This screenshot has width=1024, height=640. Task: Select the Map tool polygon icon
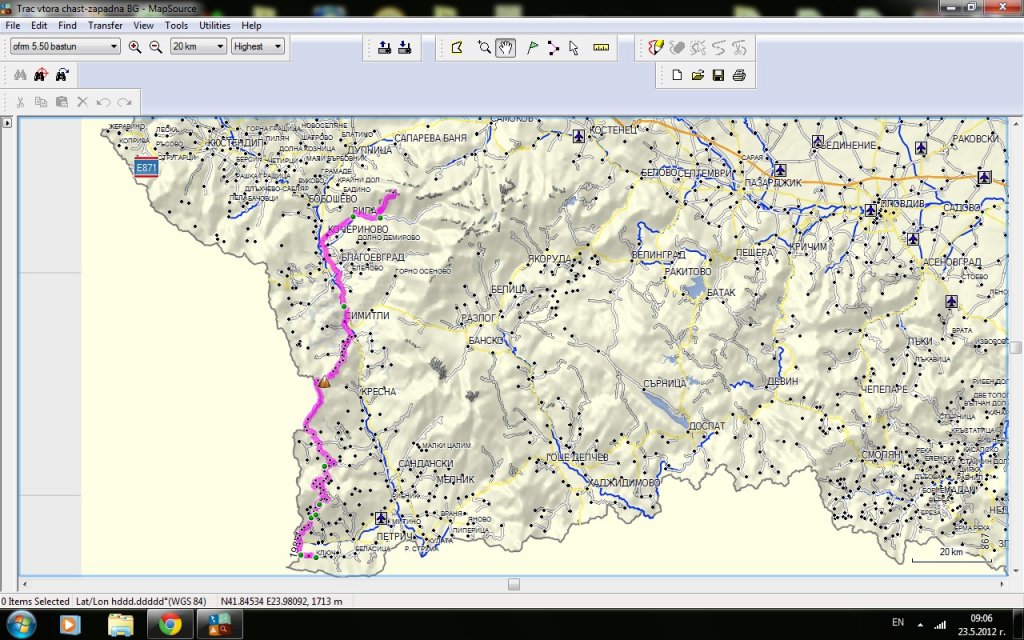pos(457,47)
